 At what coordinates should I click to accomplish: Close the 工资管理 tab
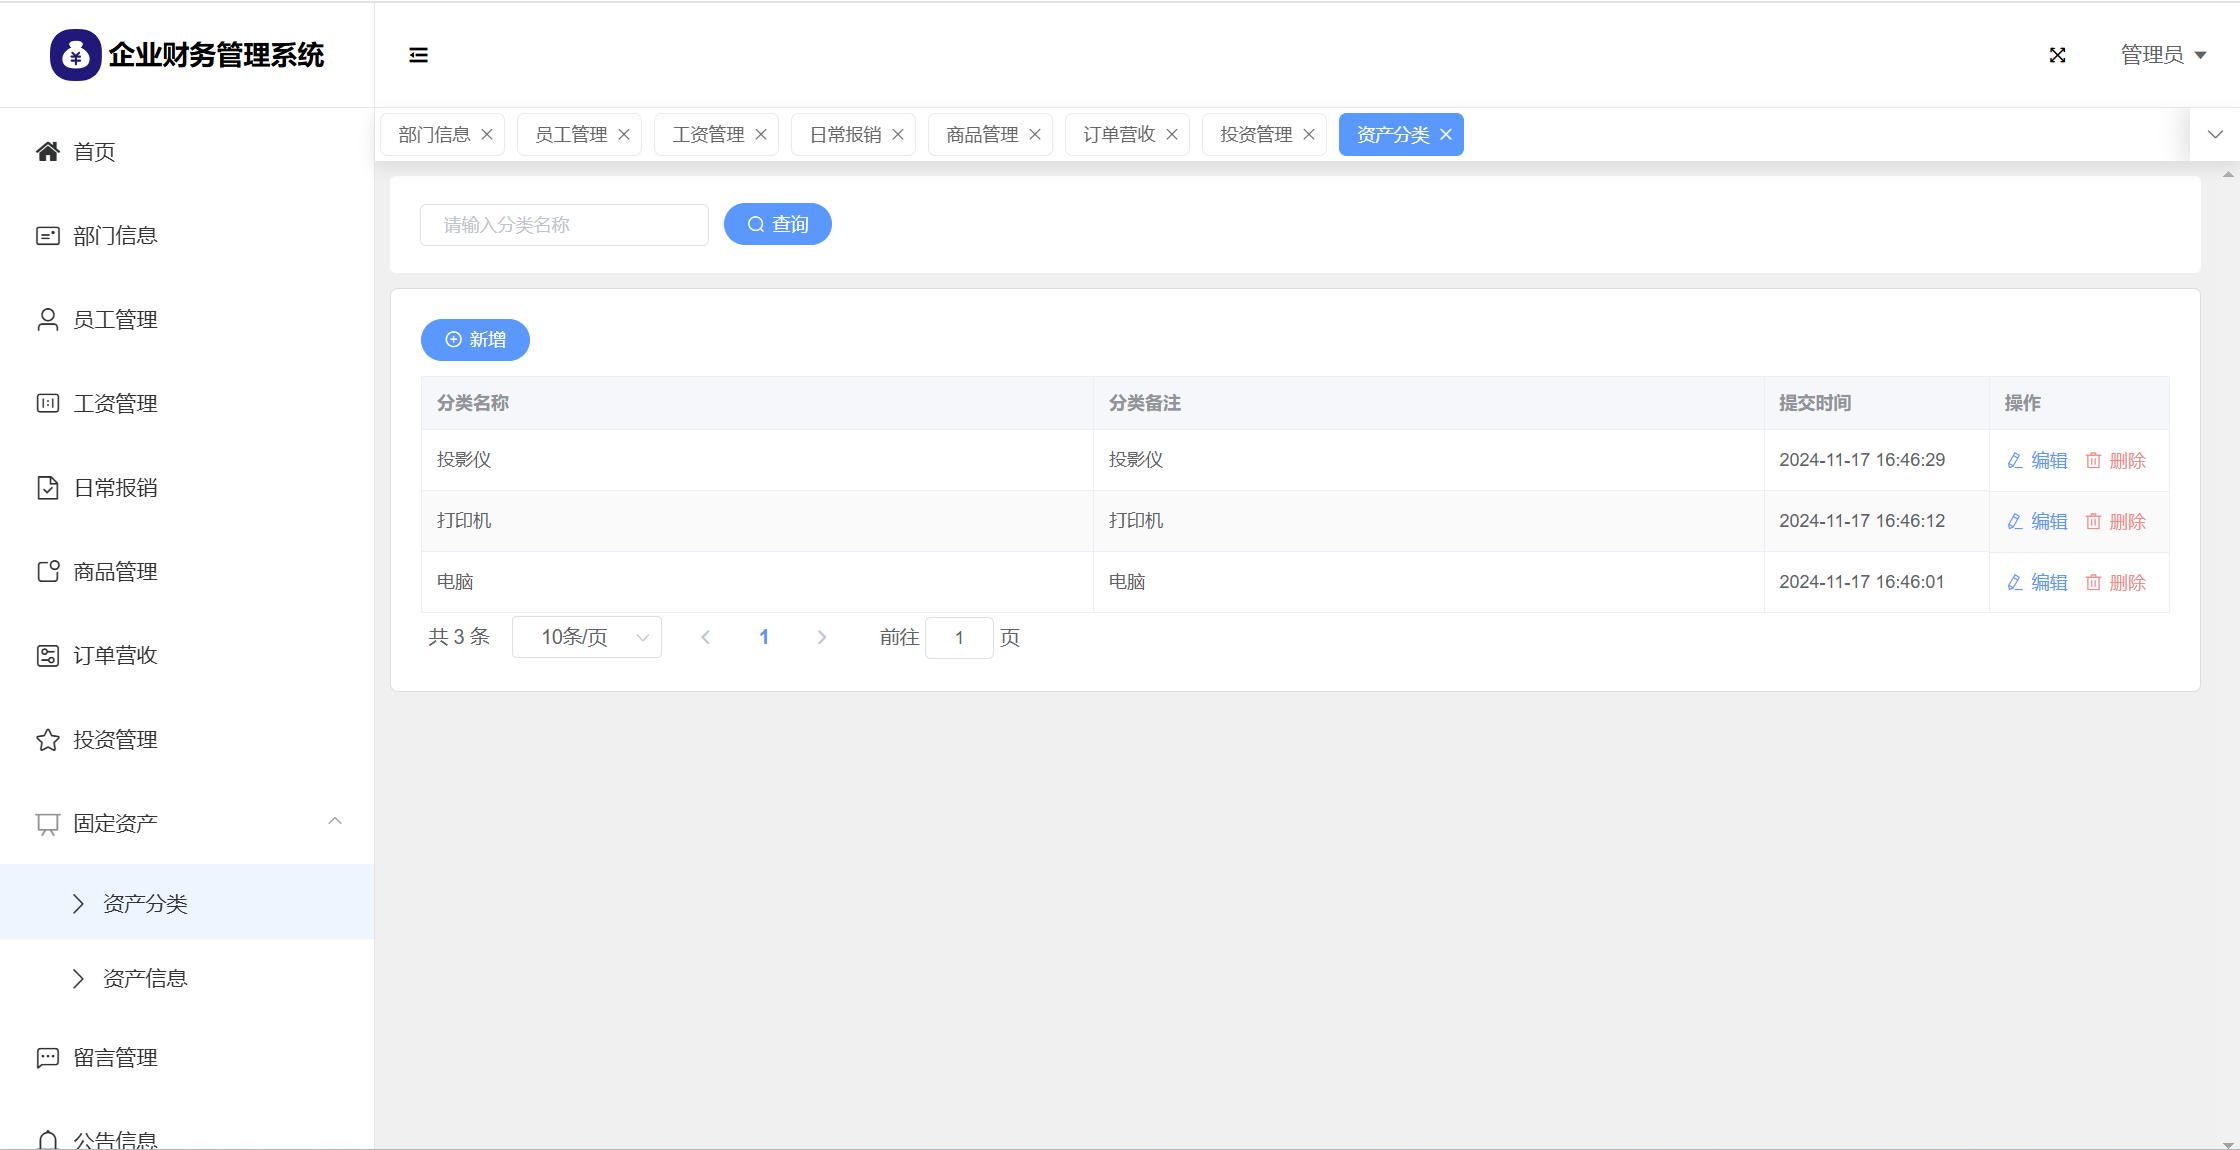tap(761, 135)
